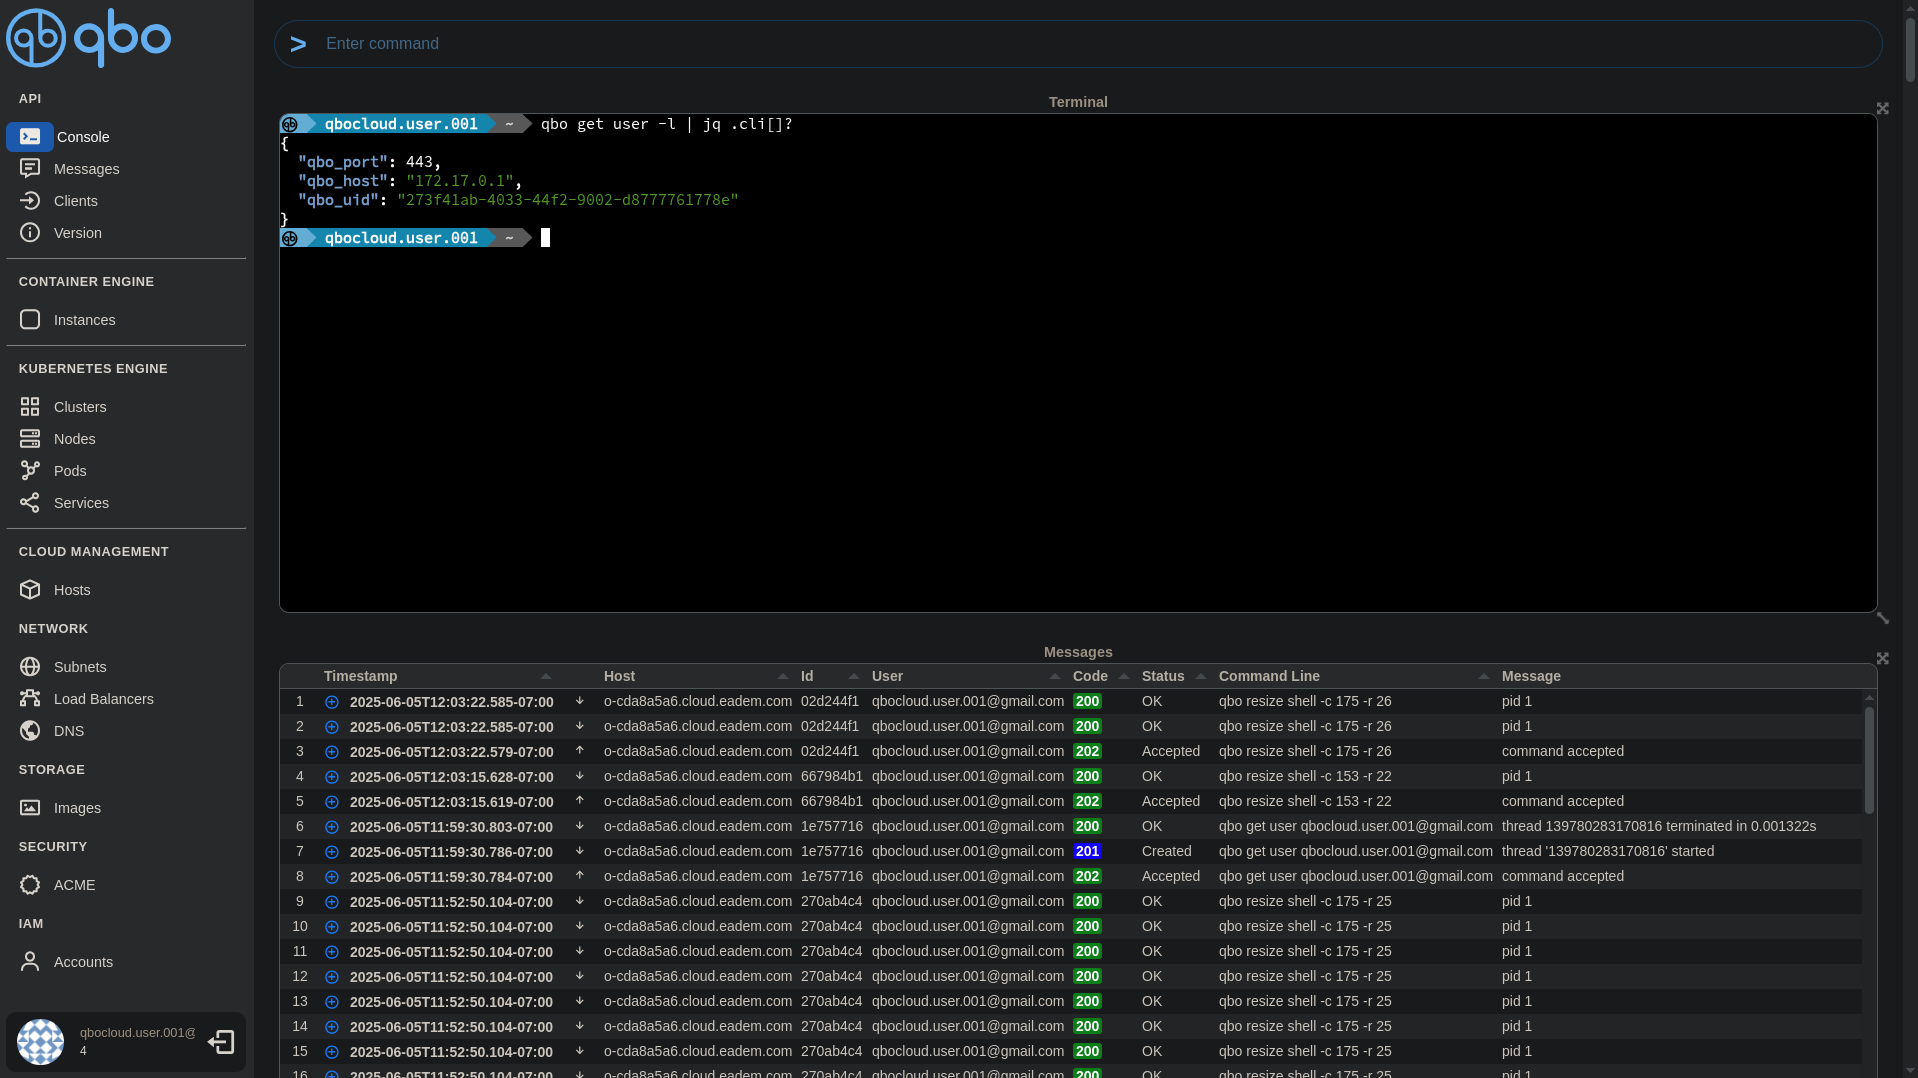
Task: Click the DNS globe icon
Action: click(x=30, y=730)
